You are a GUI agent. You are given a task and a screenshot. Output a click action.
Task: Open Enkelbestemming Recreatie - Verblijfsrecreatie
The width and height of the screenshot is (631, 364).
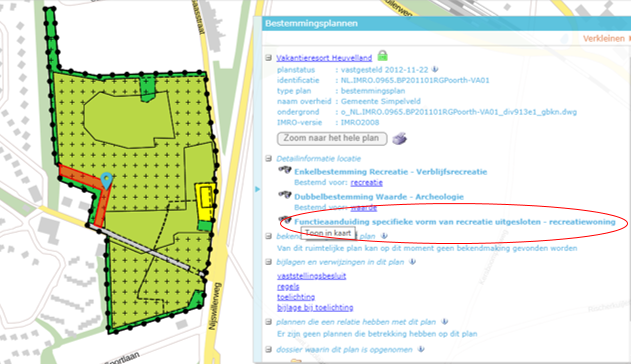(x=390, y=172)
